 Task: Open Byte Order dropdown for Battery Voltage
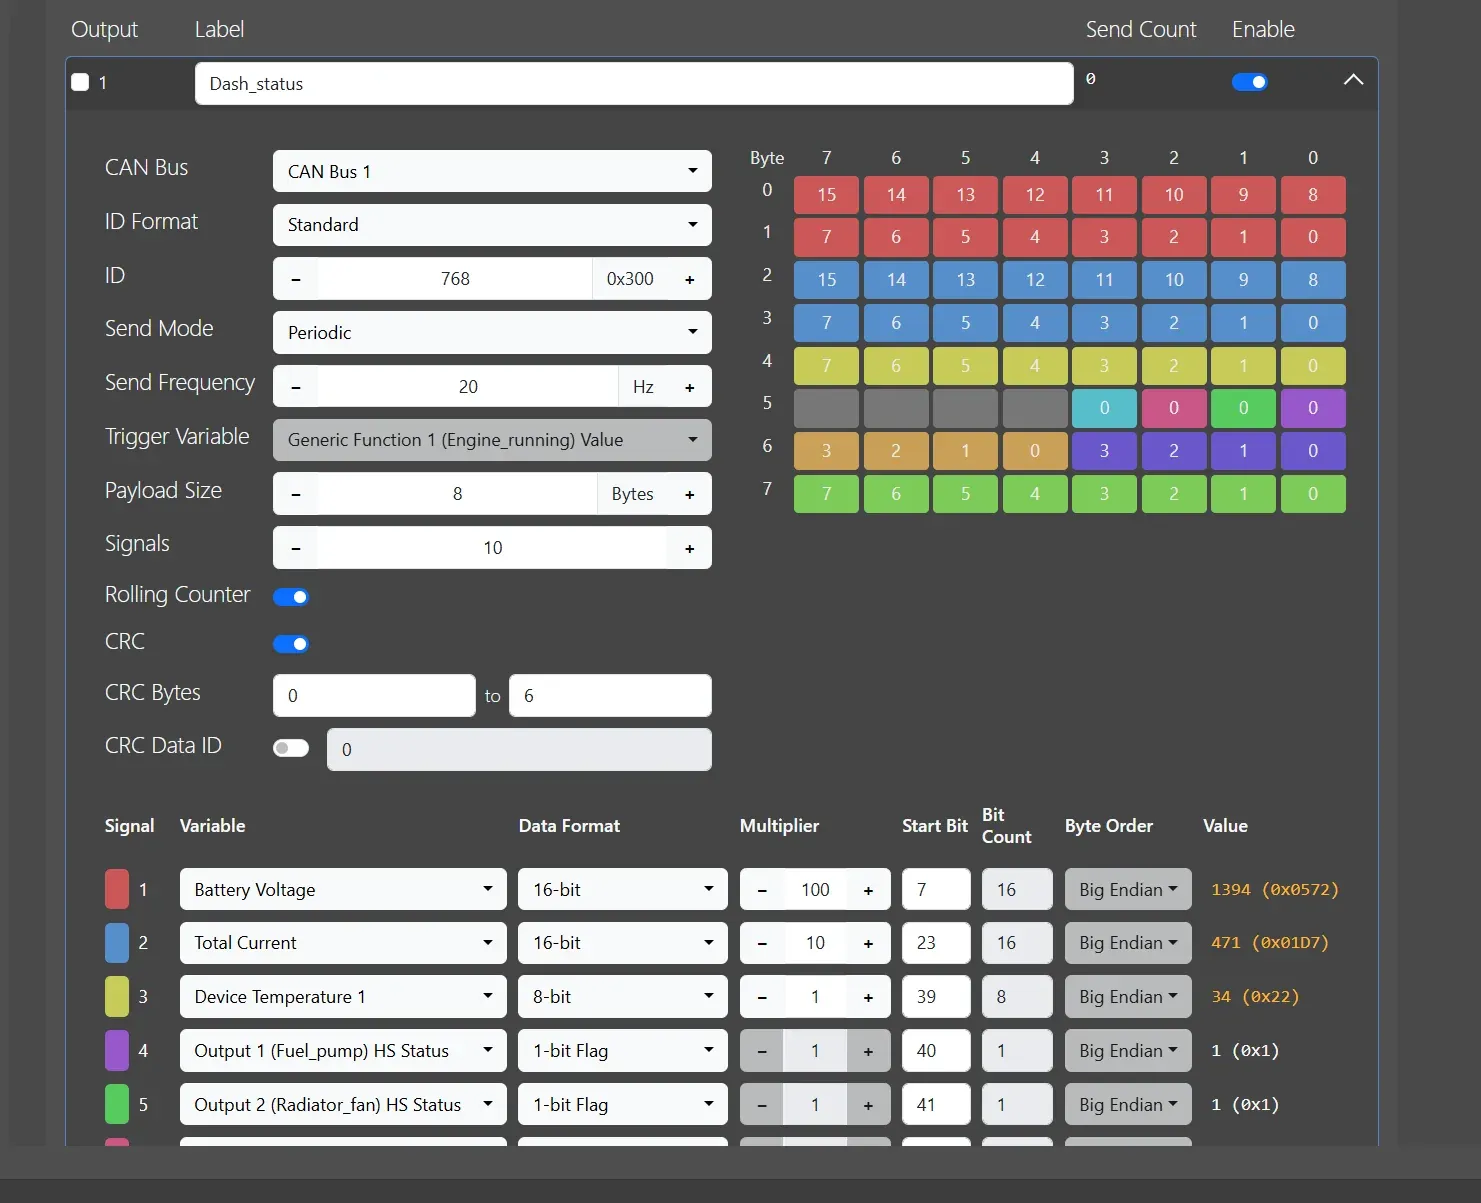pos(1128,889)
